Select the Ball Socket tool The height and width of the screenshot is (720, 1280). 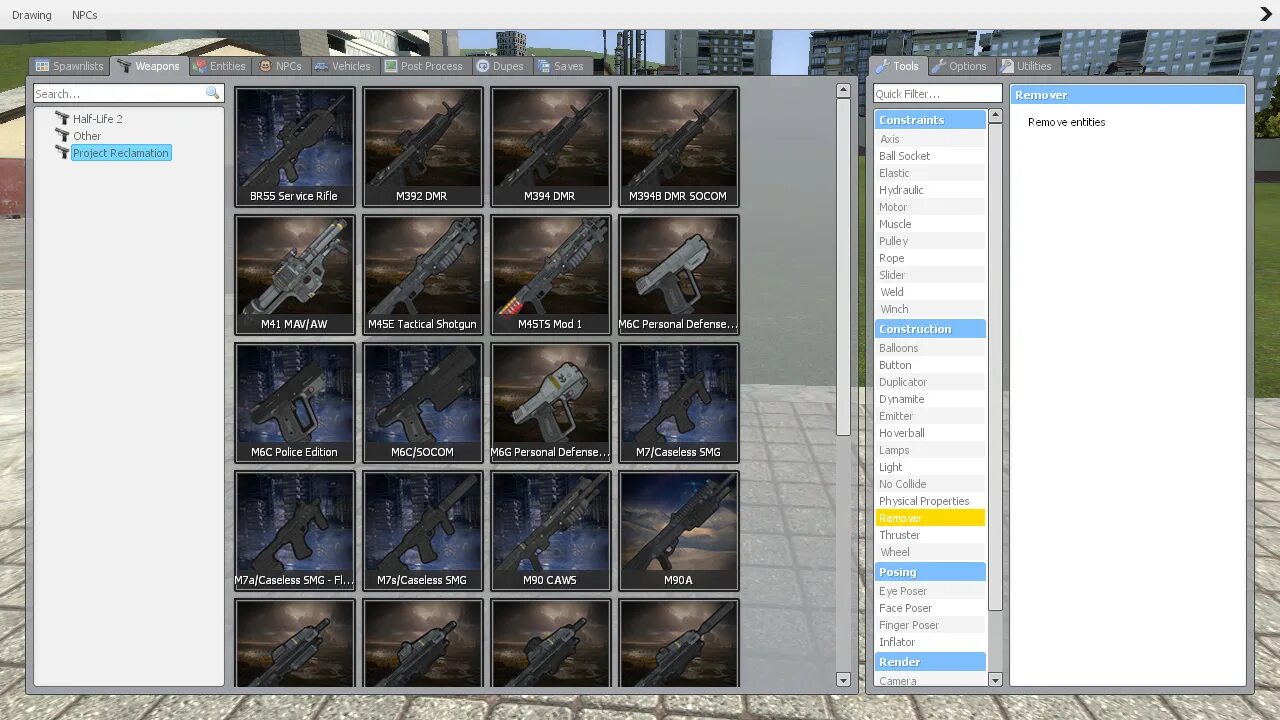click(x=930, y=156)
